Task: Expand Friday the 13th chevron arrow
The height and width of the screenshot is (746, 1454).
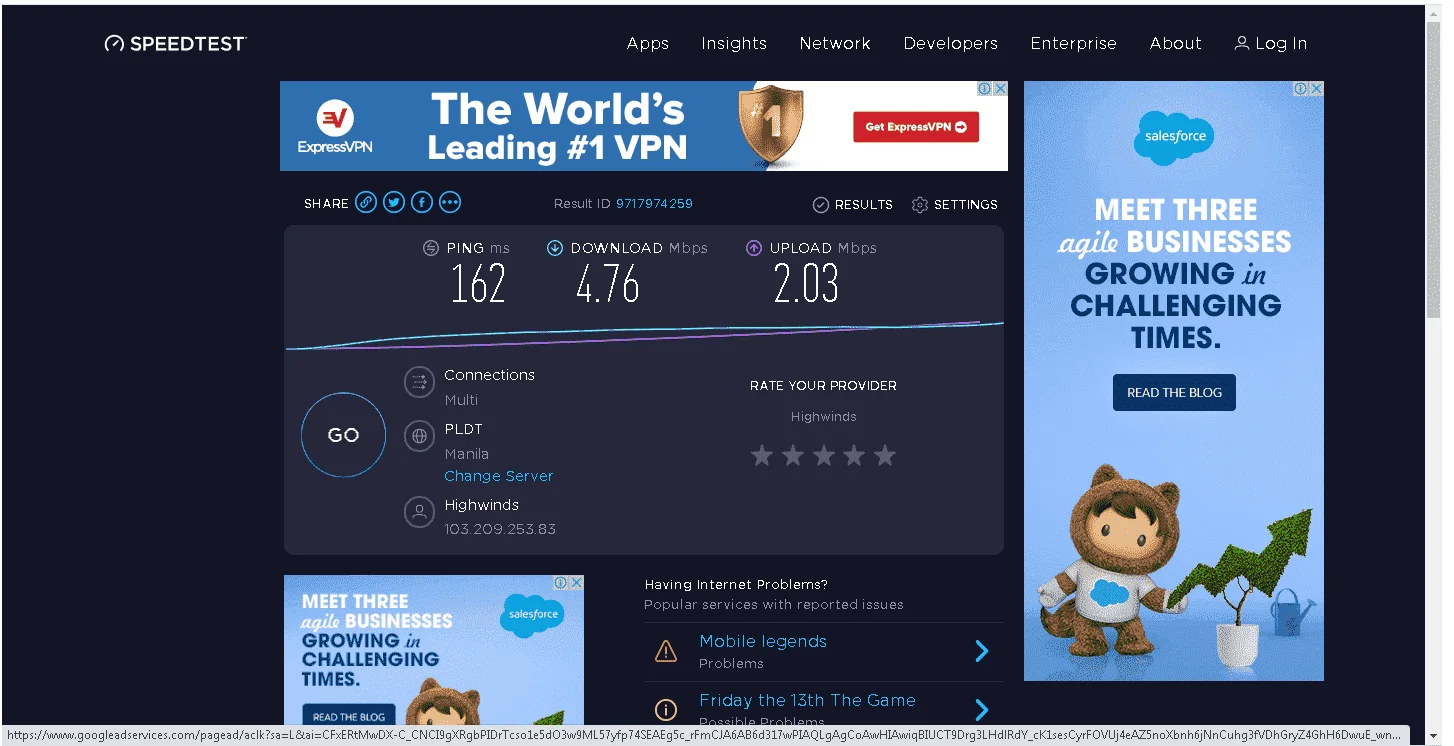Action: [982, 710]
